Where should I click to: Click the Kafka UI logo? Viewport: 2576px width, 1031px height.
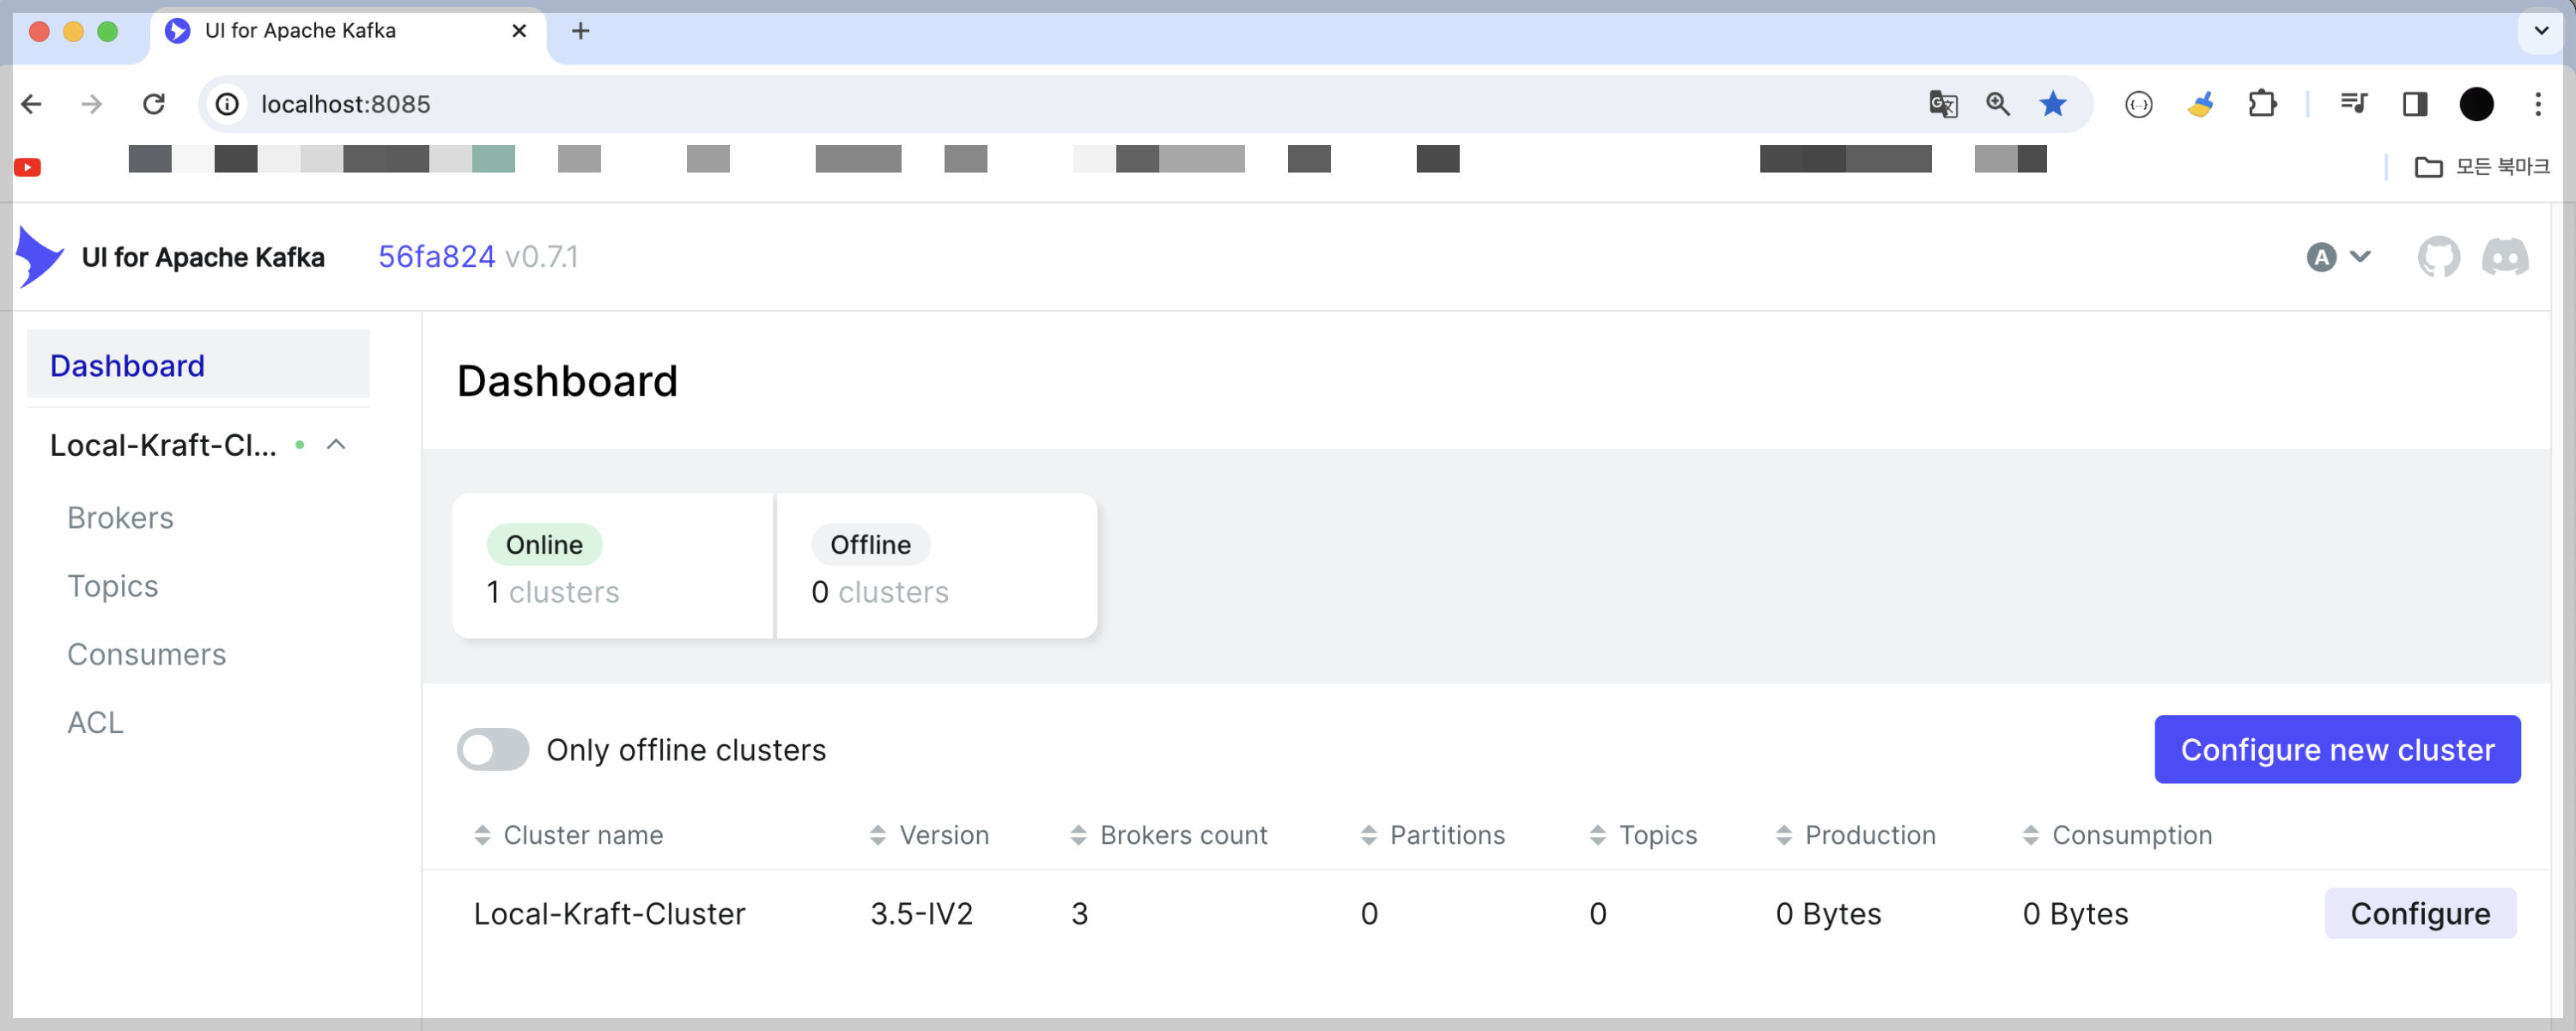(x=40, y=257)
